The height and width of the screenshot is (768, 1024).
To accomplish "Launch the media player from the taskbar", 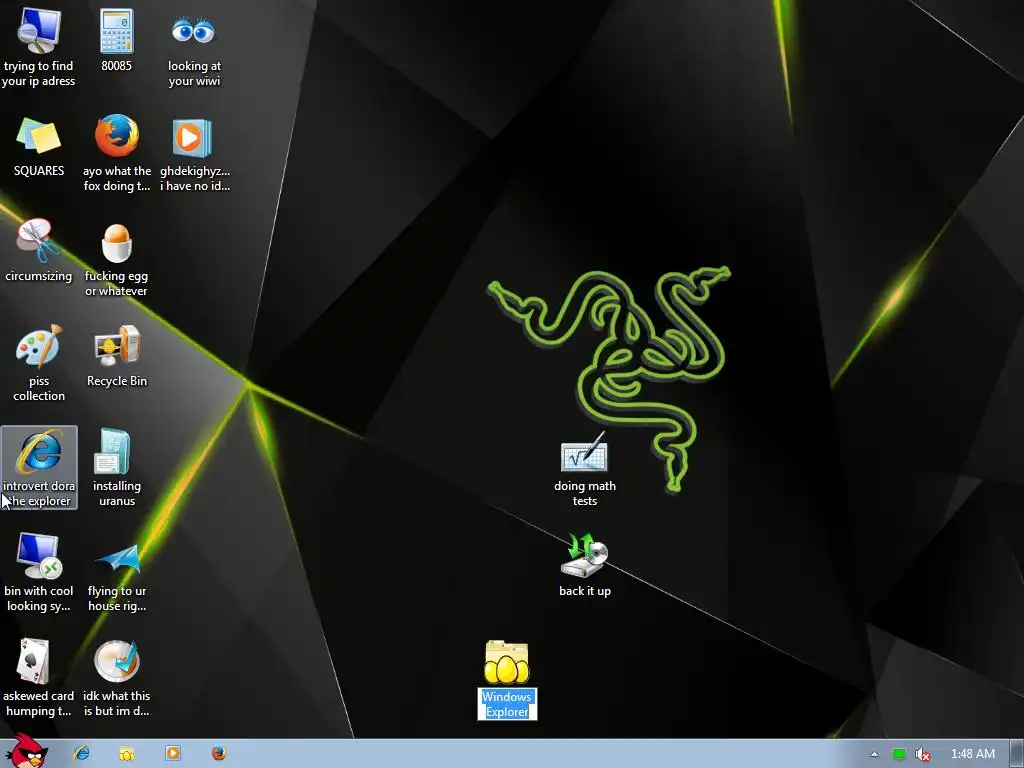I will coord(173,754).
